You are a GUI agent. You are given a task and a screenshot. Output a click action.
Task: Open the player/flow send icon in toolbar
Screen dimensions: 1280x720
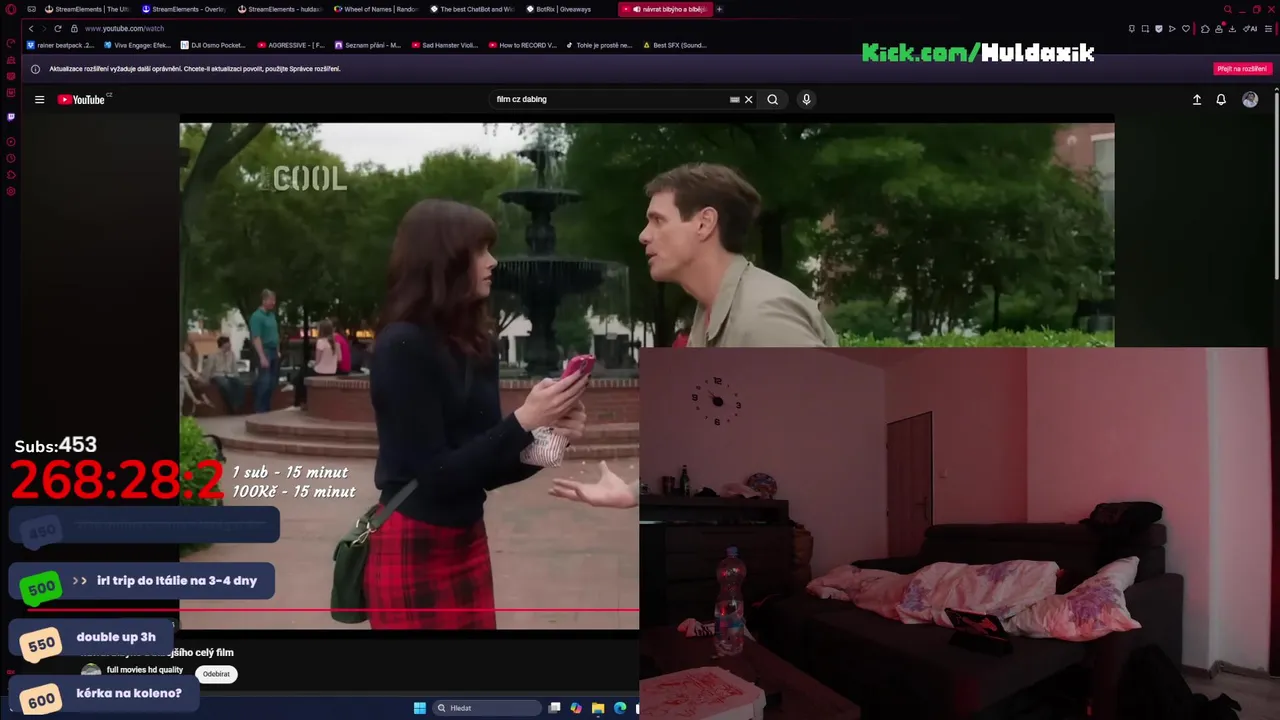(x=1172, y=29)
